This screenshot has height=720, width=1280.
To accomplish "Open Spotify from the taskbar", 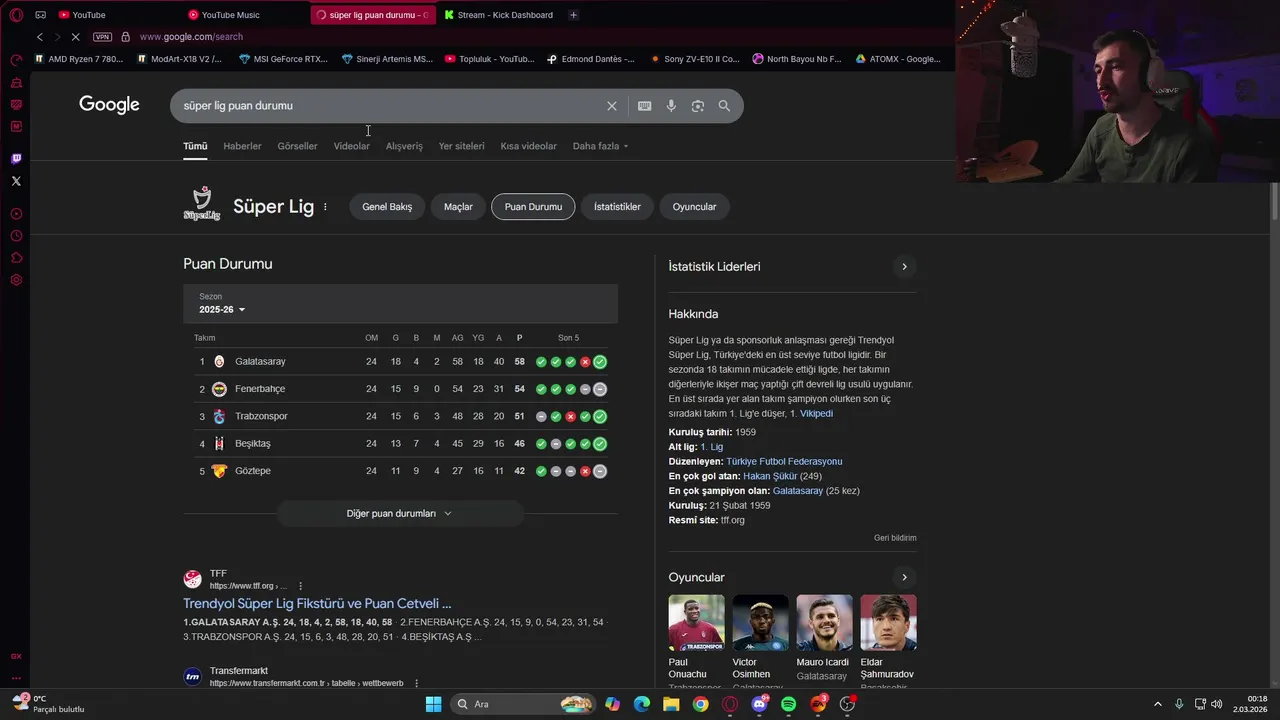I will [788, 704].
